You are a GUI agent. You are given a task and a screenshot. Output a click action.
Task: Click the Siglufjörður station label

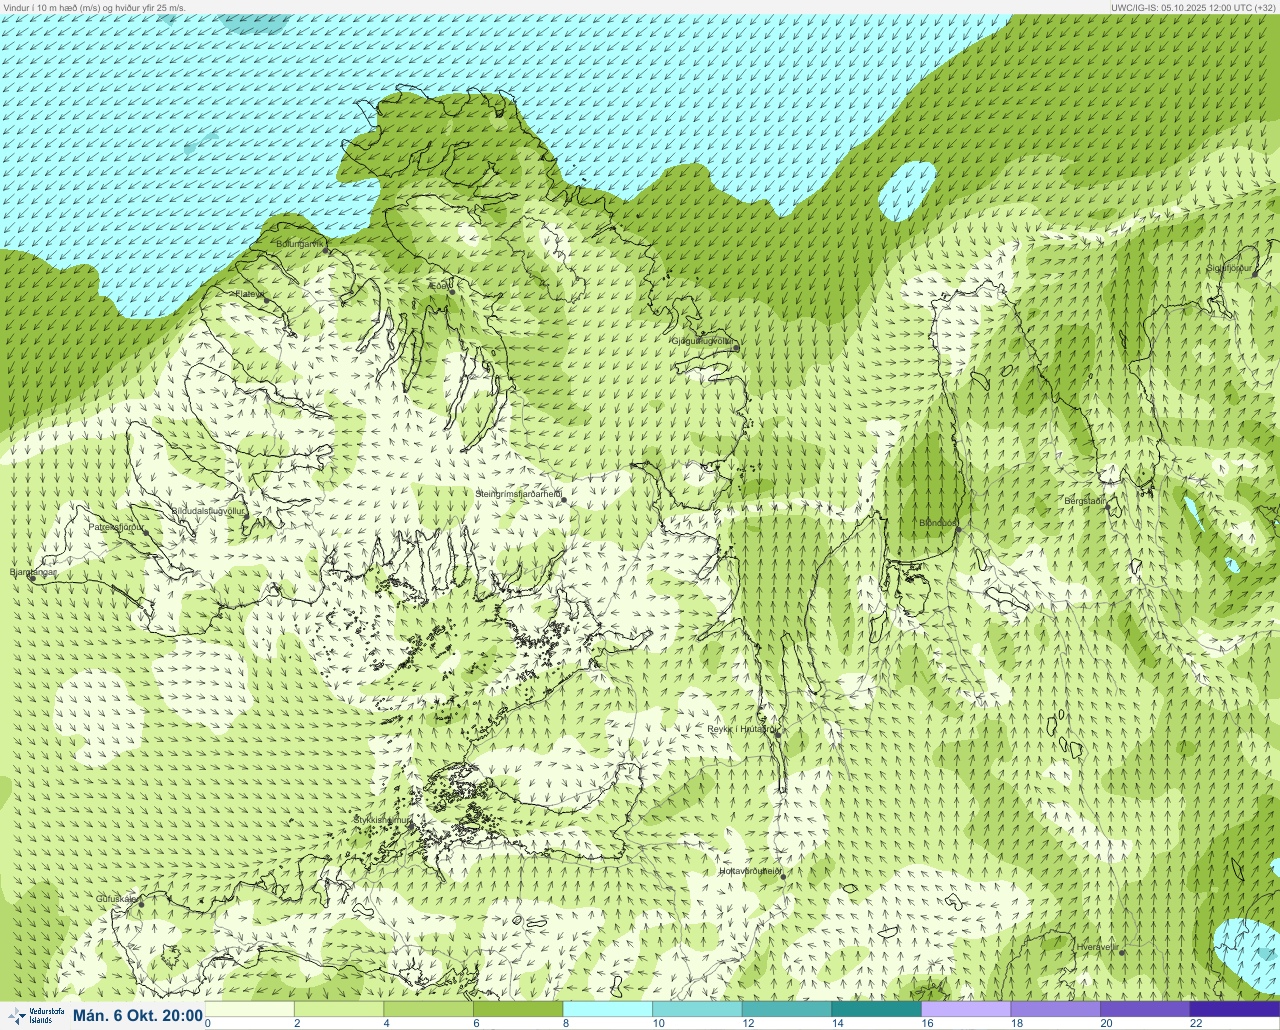(x=1229, y=268)
